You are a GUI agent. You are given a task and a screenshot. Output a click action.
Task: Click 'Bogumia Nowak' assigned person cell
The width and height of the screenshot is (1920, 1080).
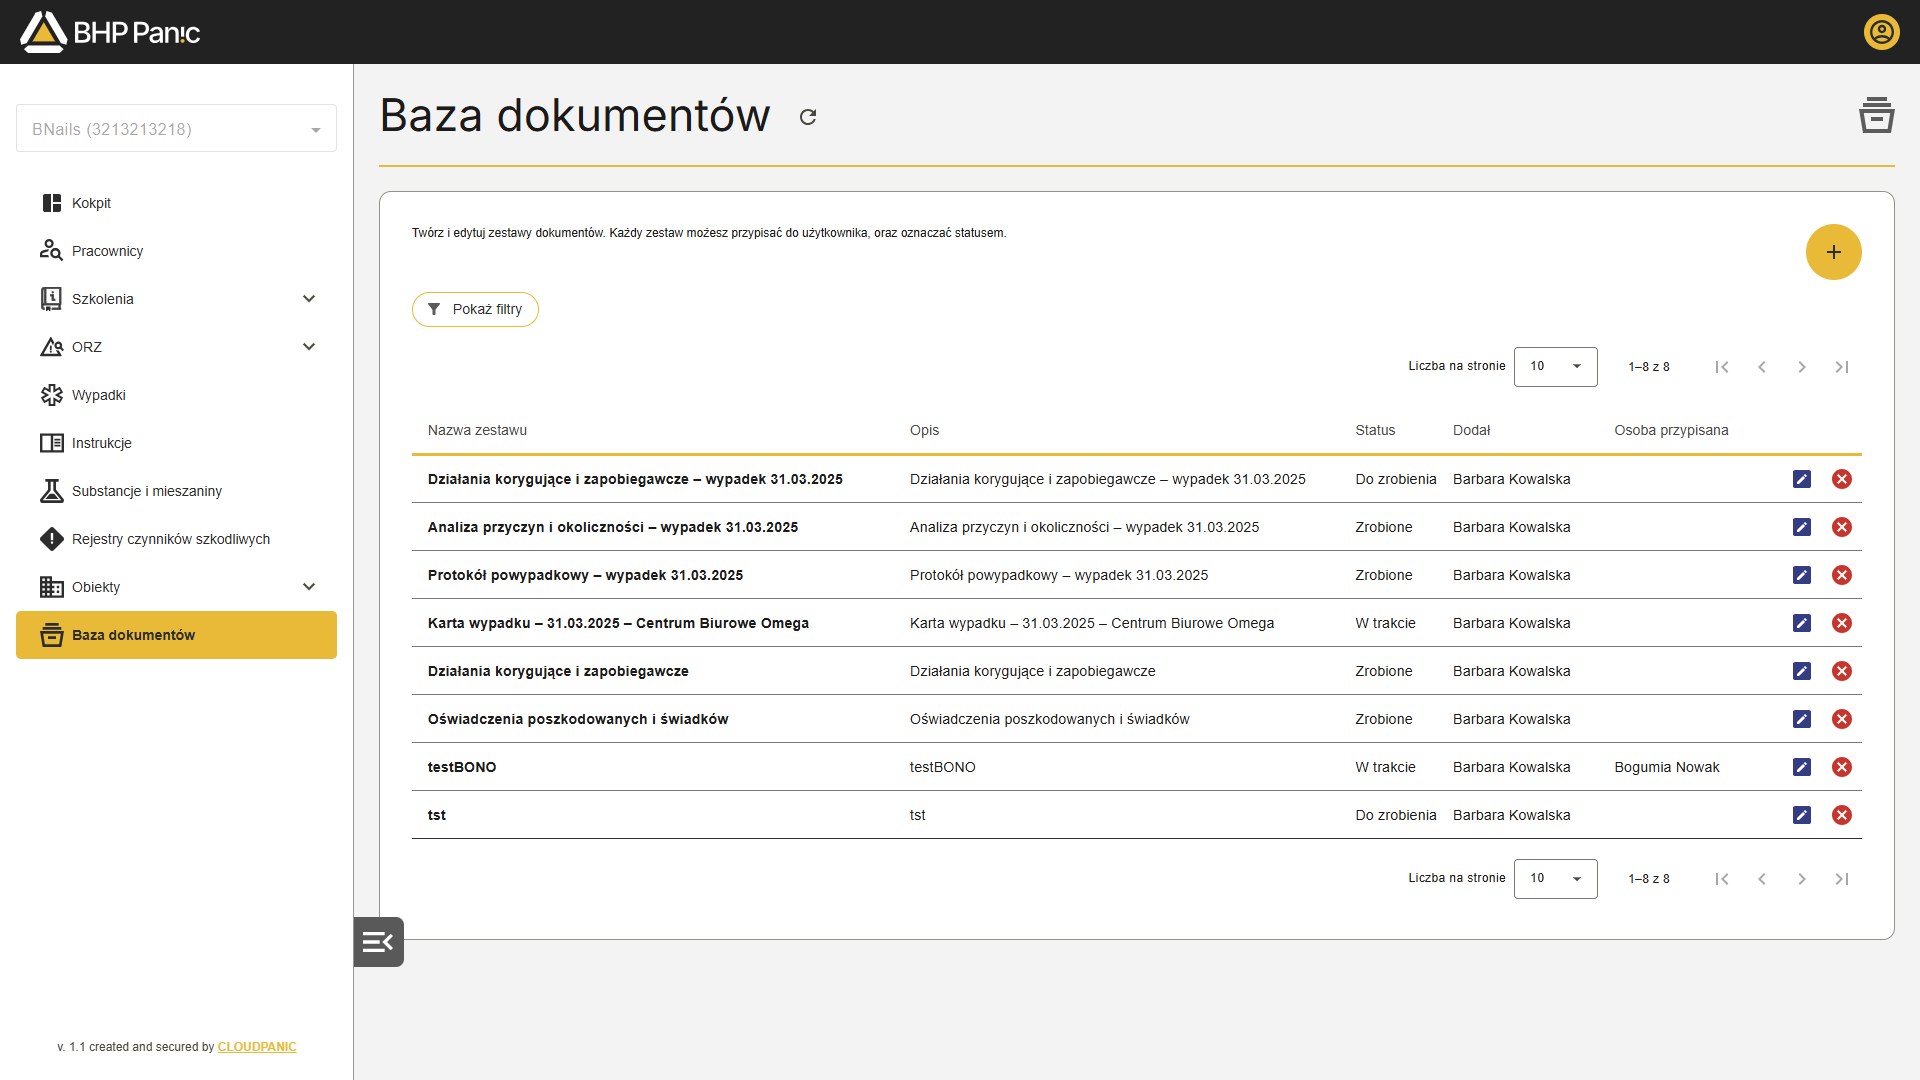click(1667, 767)
